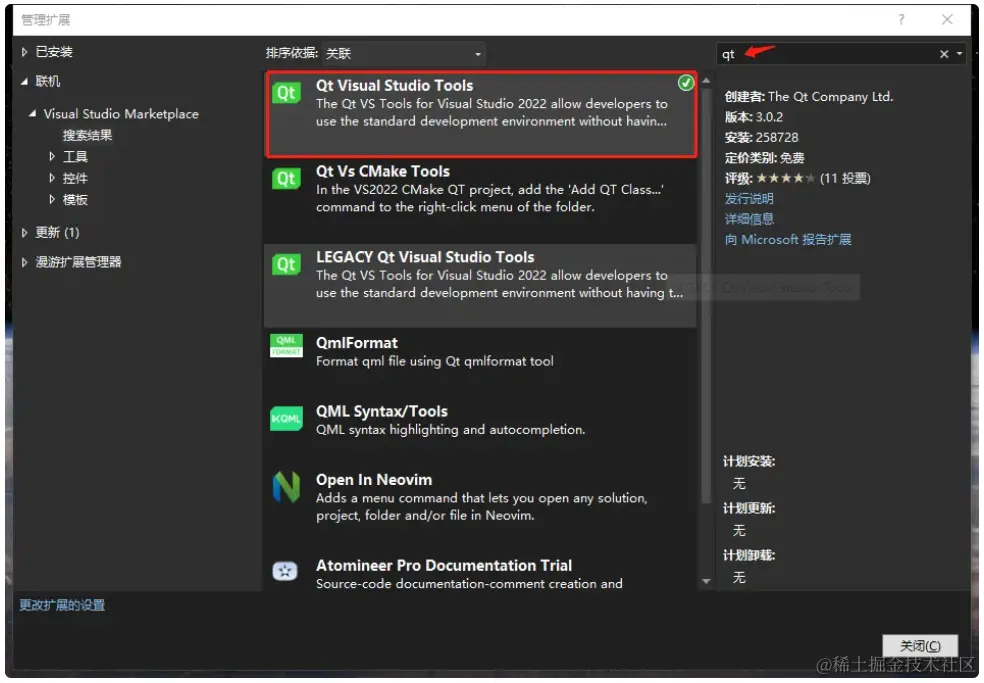Screen dimensions: 984x683
Task: Expand the 漫游扩展管理器 node
Action: (x=24, y=262)
